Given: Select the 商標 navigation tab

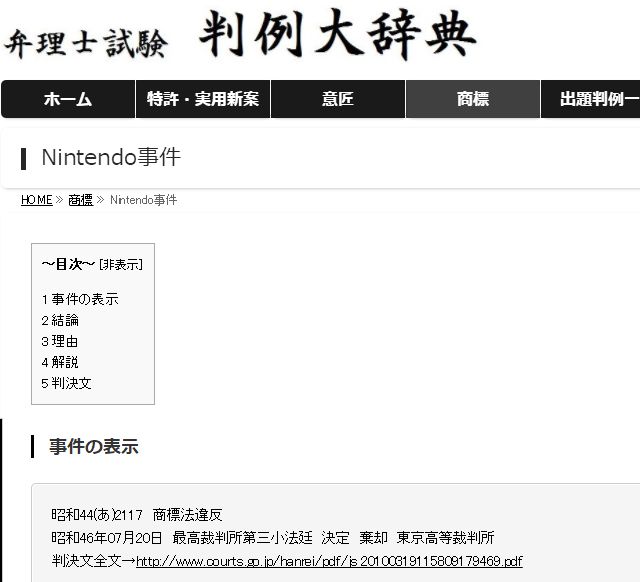Looking at the screenshot, I should click(x=473, y=99).
